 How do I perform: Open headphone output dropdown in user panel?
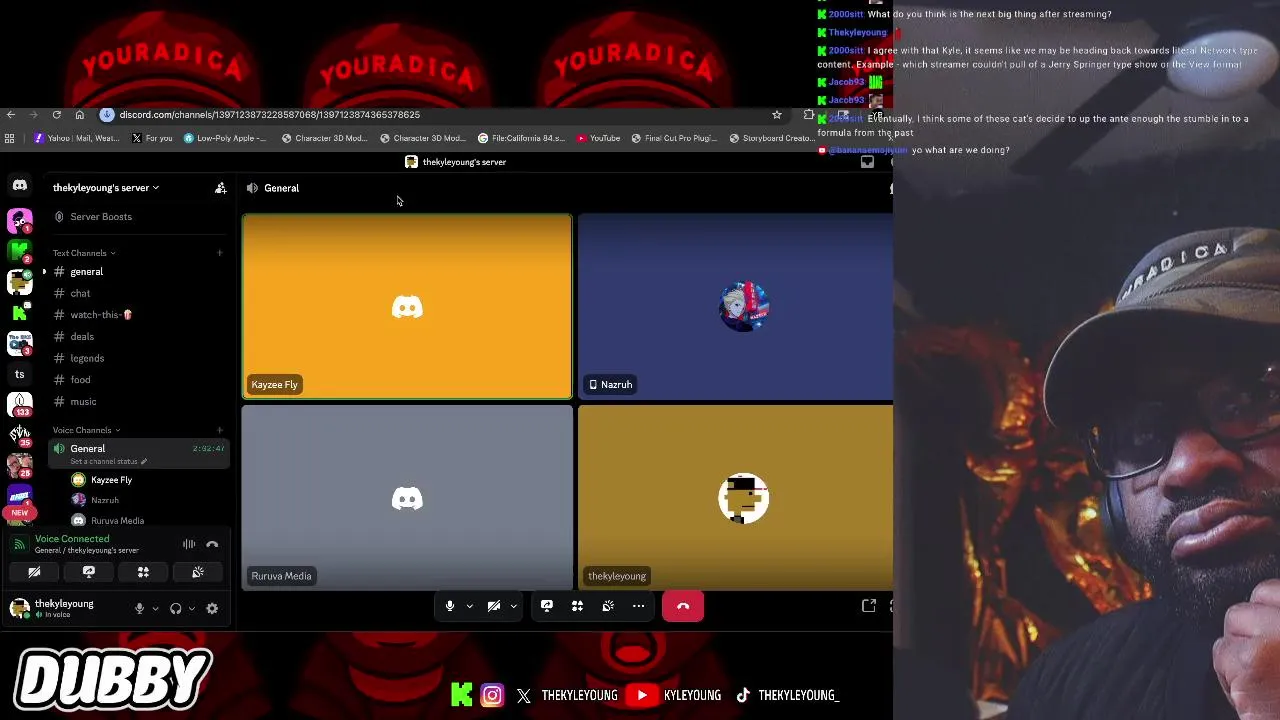point(192,608)
